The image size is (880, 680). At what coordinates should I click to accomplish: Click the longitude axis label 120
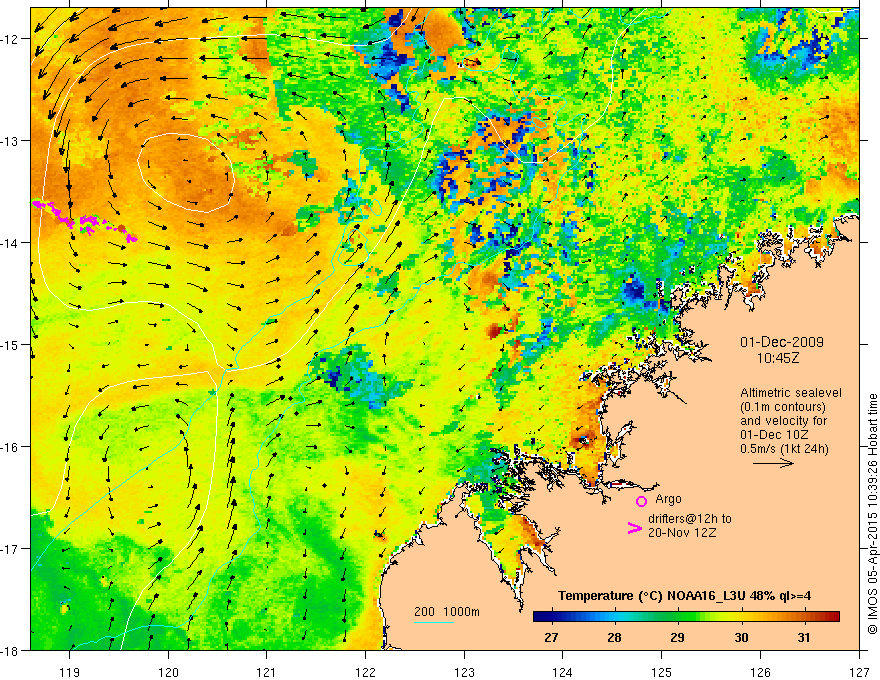tap(168, 672)
